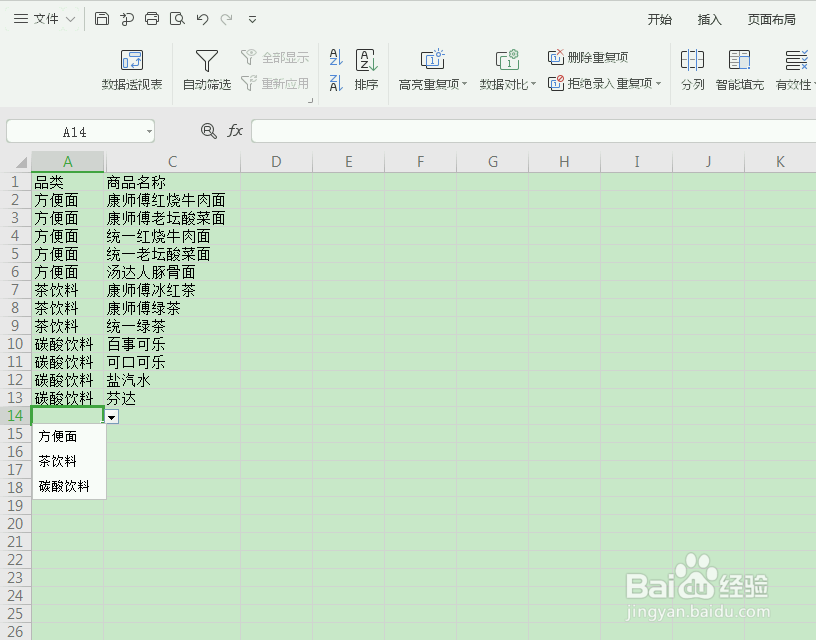Toggle the 查找 magnifier next to fx
The height and width of the screenshot is (640, 816).
(x=207, y=131)
